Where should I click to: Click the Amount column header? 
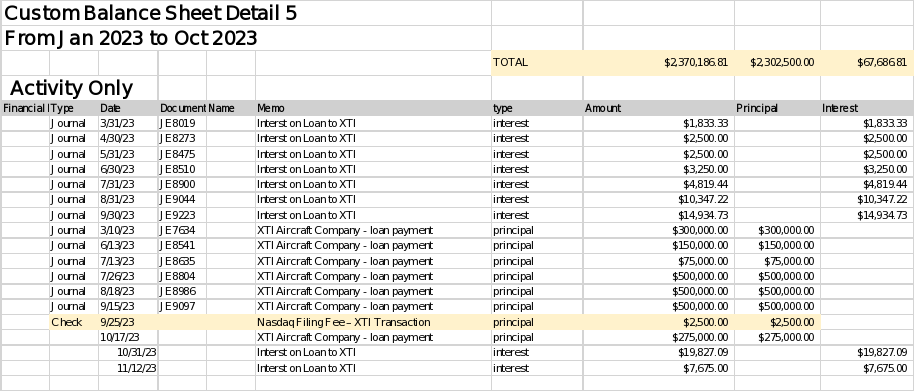click(x=659, y=108)
